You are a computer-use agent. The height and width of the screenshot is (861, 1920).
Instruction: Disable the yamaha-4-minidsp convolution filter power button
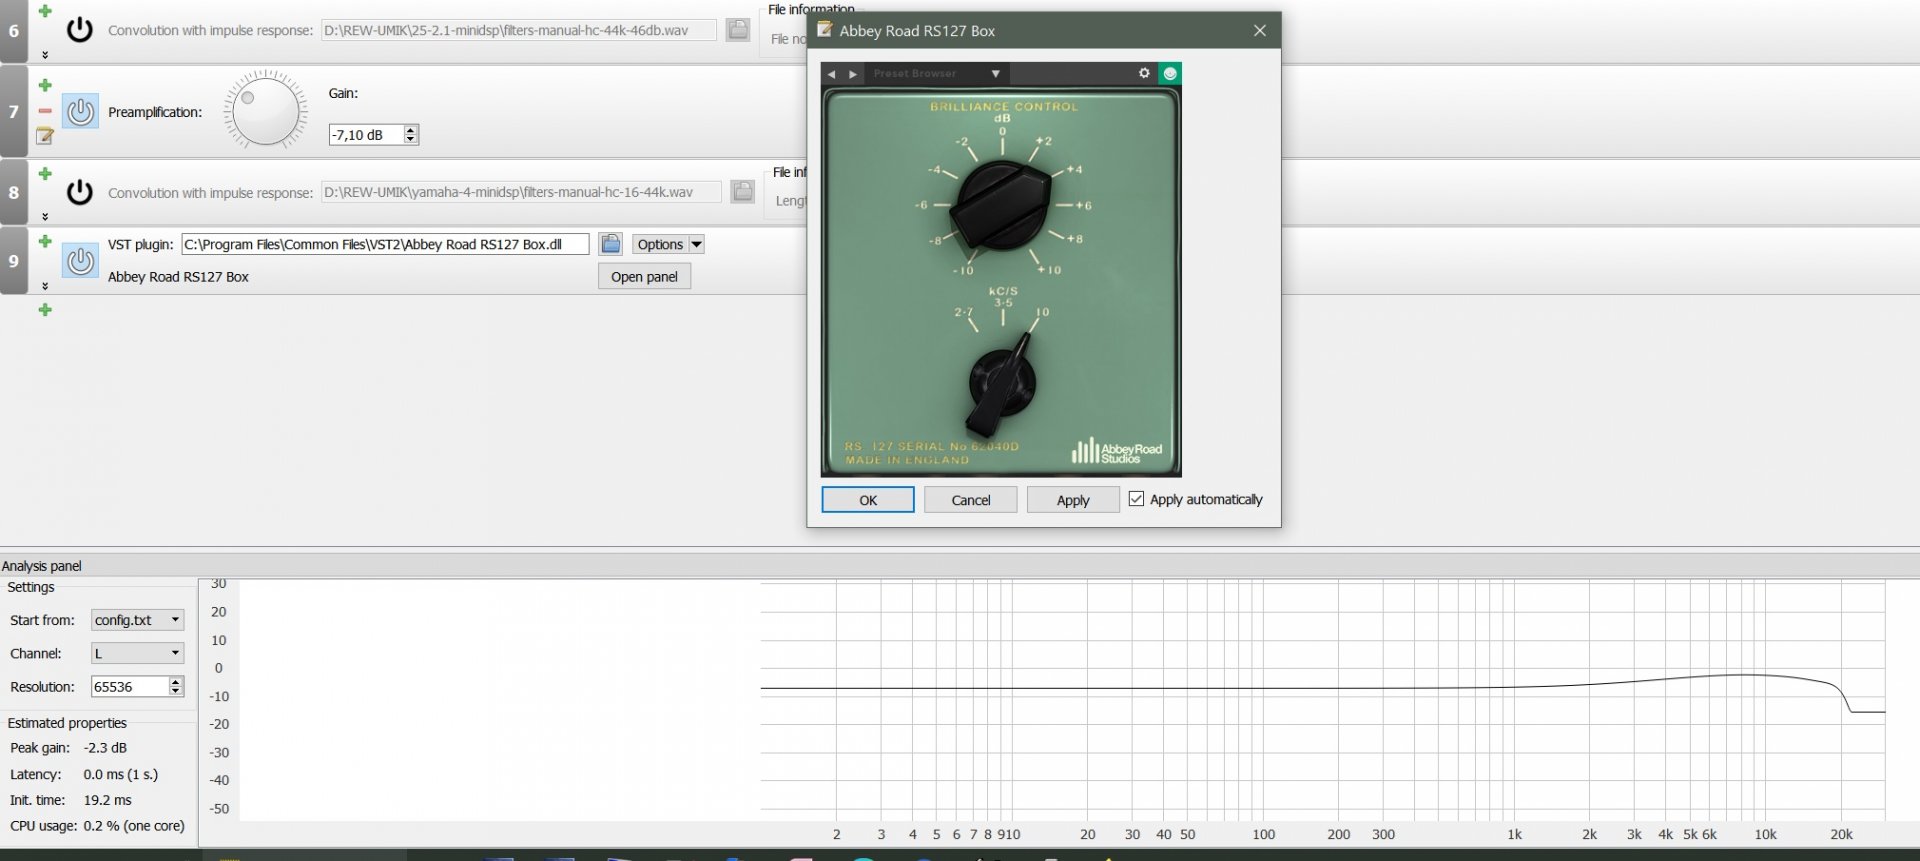pos(80,192)
